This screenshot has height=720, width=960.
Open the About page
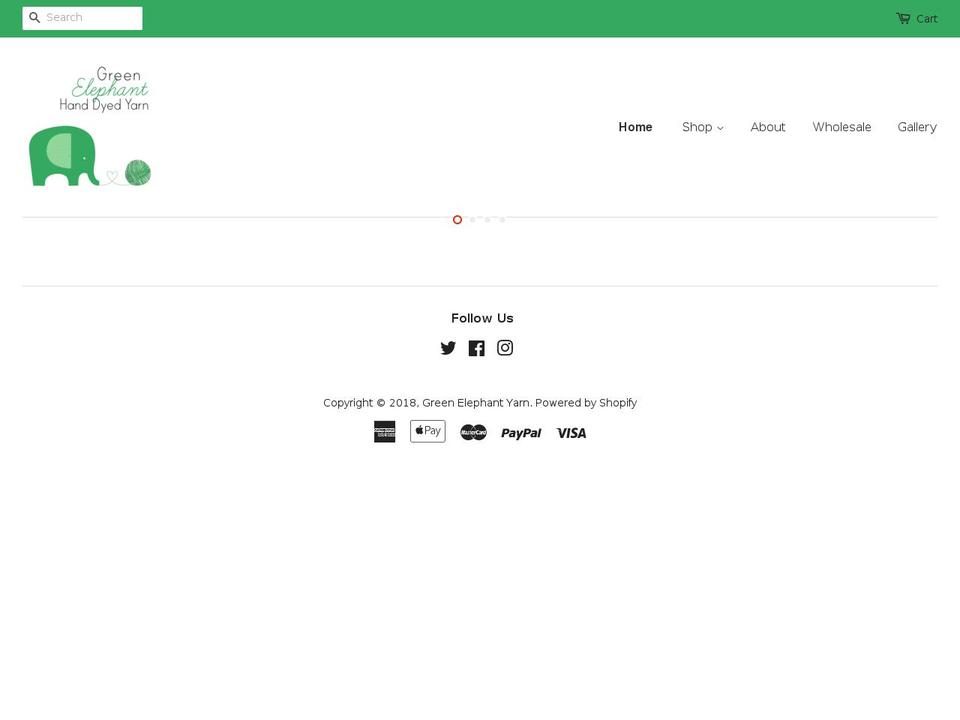(768, 127)
